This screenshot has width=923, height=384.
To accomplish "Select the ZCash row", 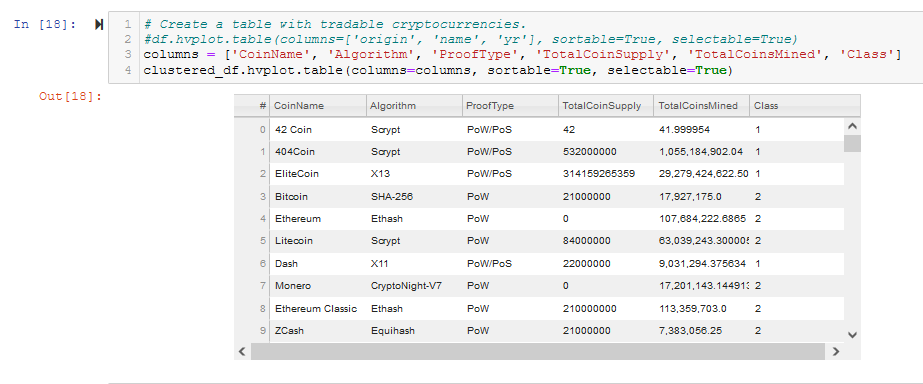I will point(539,331).
